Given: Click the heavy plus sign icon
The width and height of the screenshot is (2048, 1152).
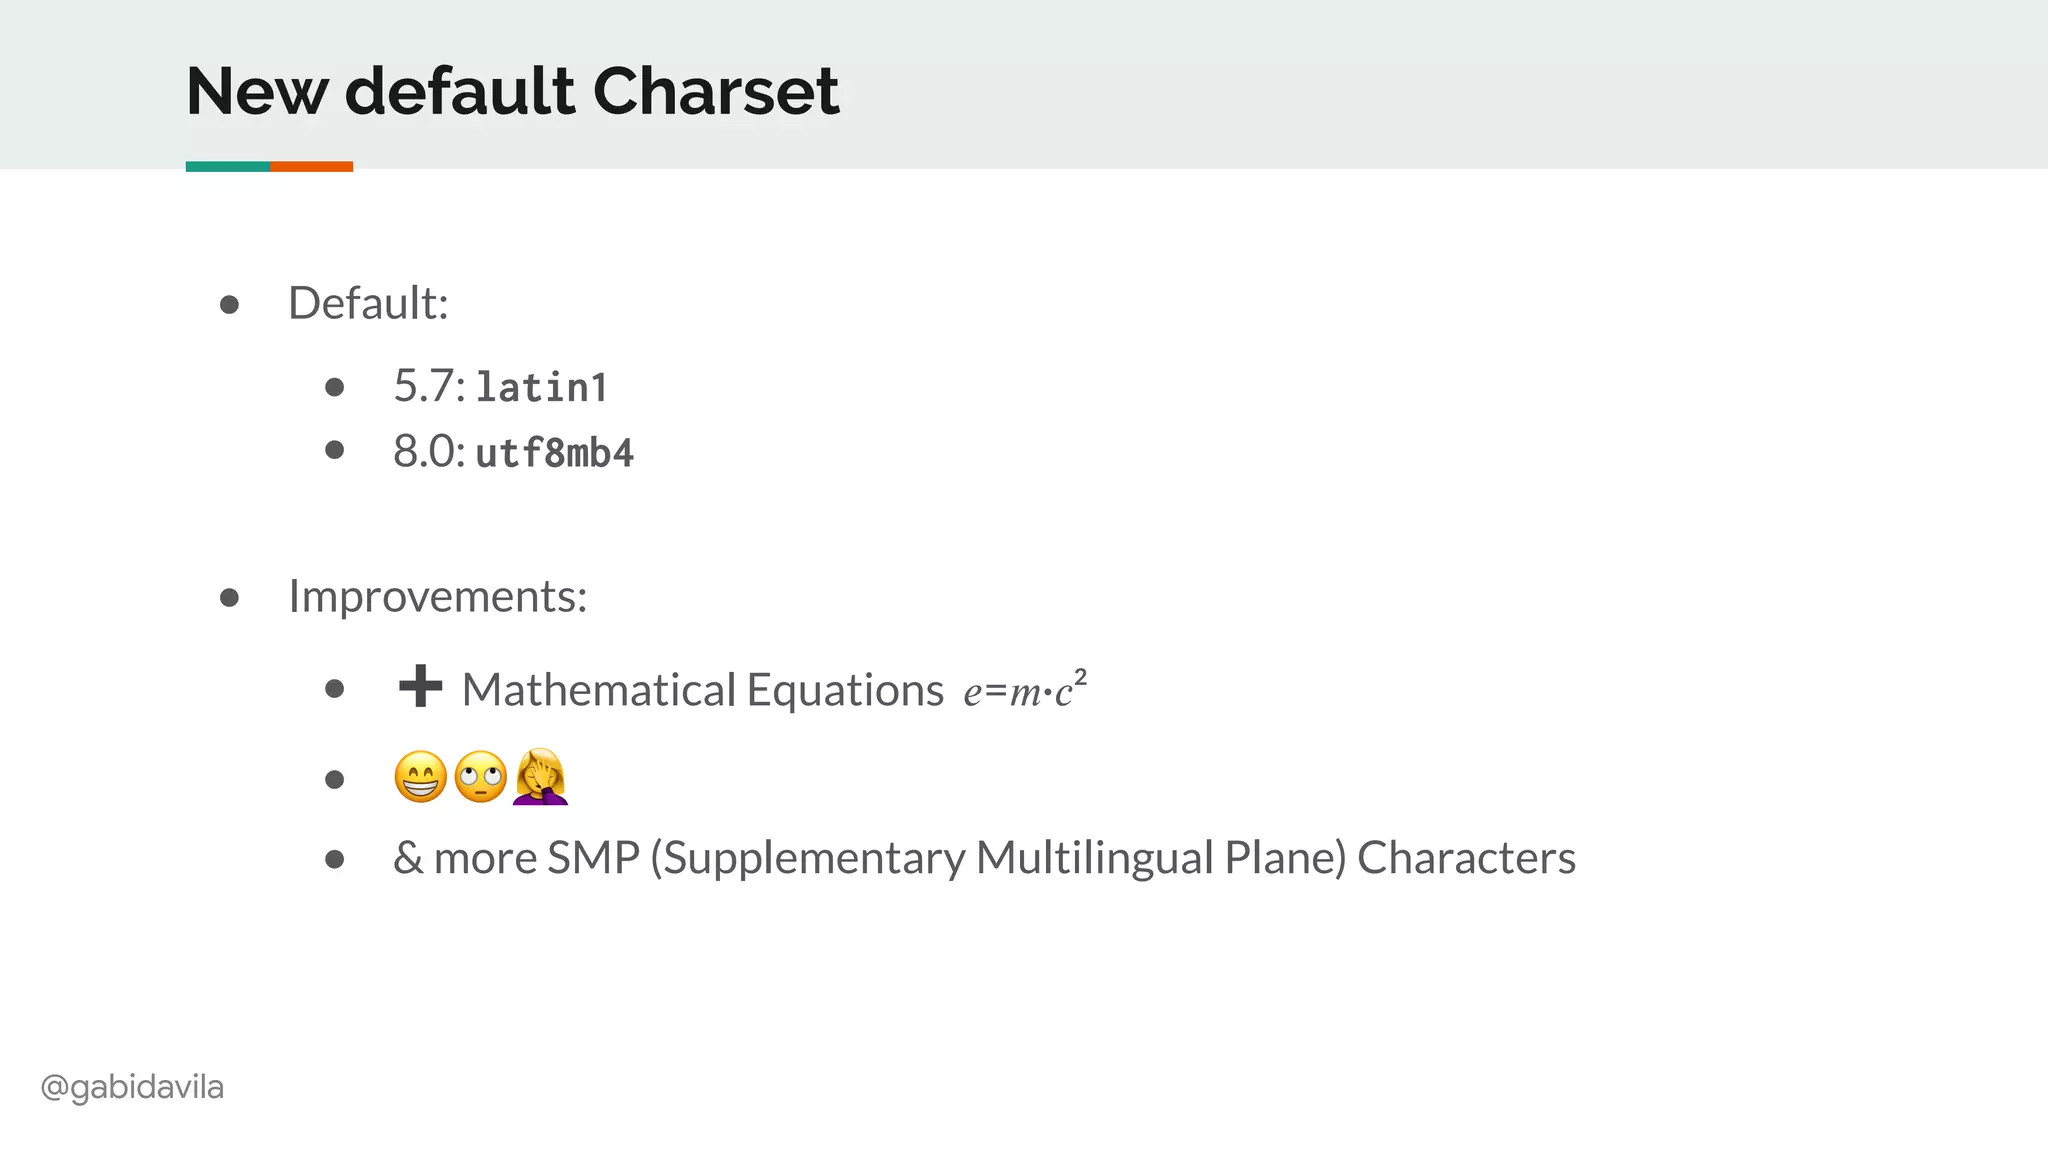Looking at the screenshot, I should (x=420, y=687).
